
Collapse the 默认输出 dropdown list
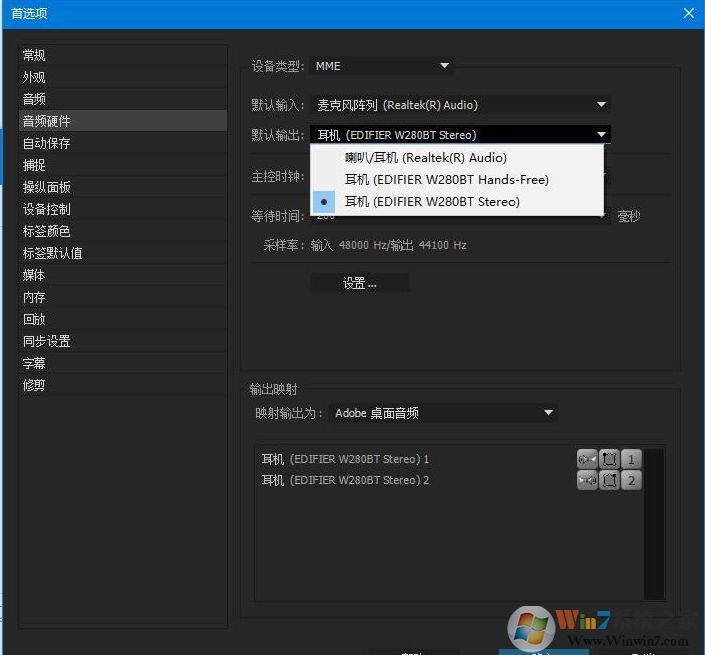(460, 134)
